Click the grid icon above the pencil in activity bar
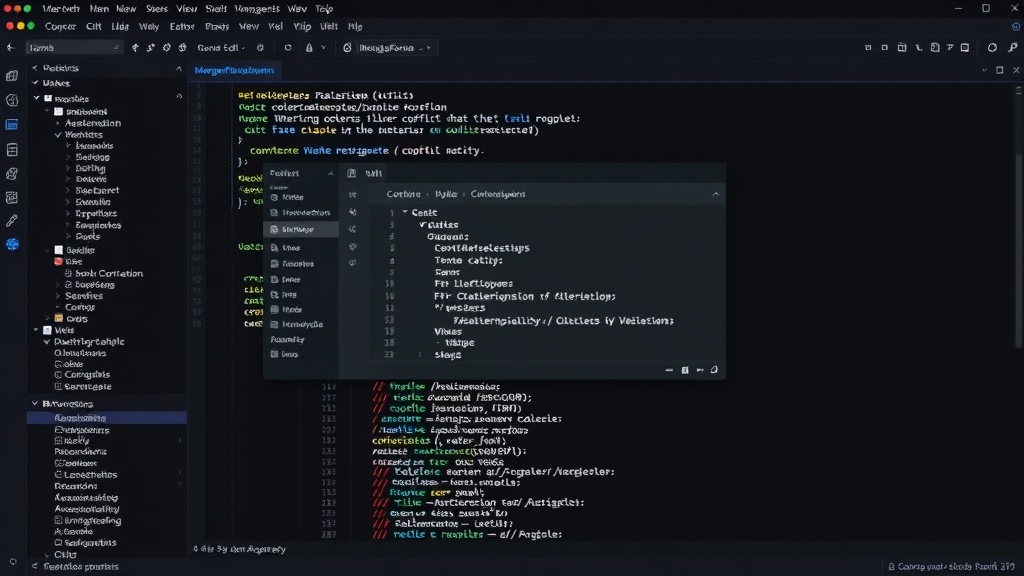 click(12, 197)
